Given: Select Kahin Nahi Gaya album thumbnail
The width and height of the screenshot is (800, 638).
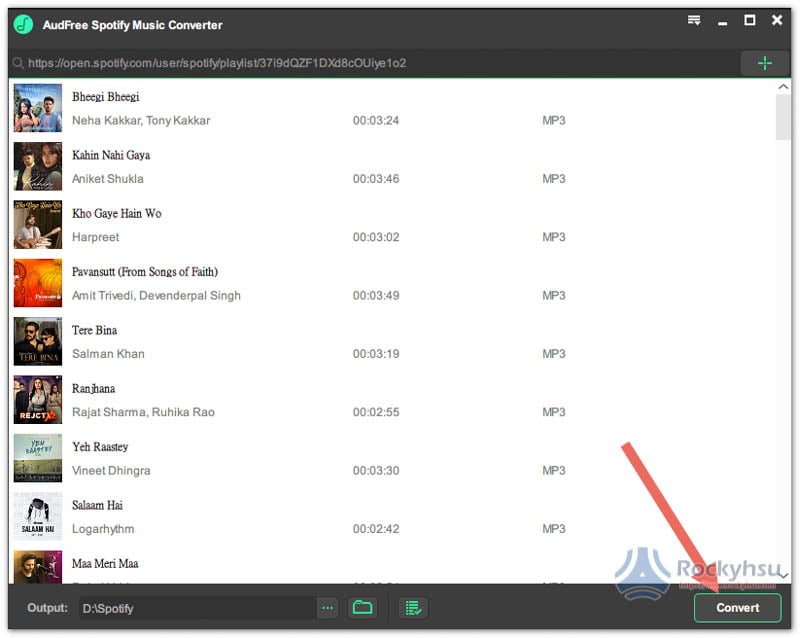Looking at the screenshot, I should click(38, 166).
